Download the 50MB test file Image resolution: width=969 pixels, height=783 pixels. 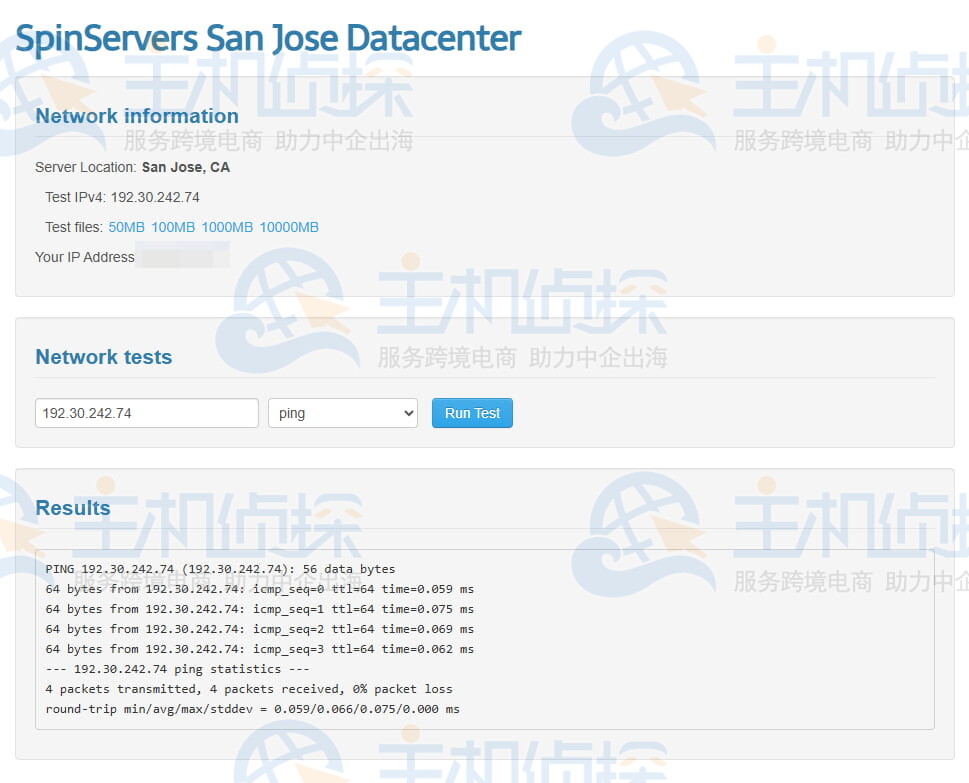126,227
